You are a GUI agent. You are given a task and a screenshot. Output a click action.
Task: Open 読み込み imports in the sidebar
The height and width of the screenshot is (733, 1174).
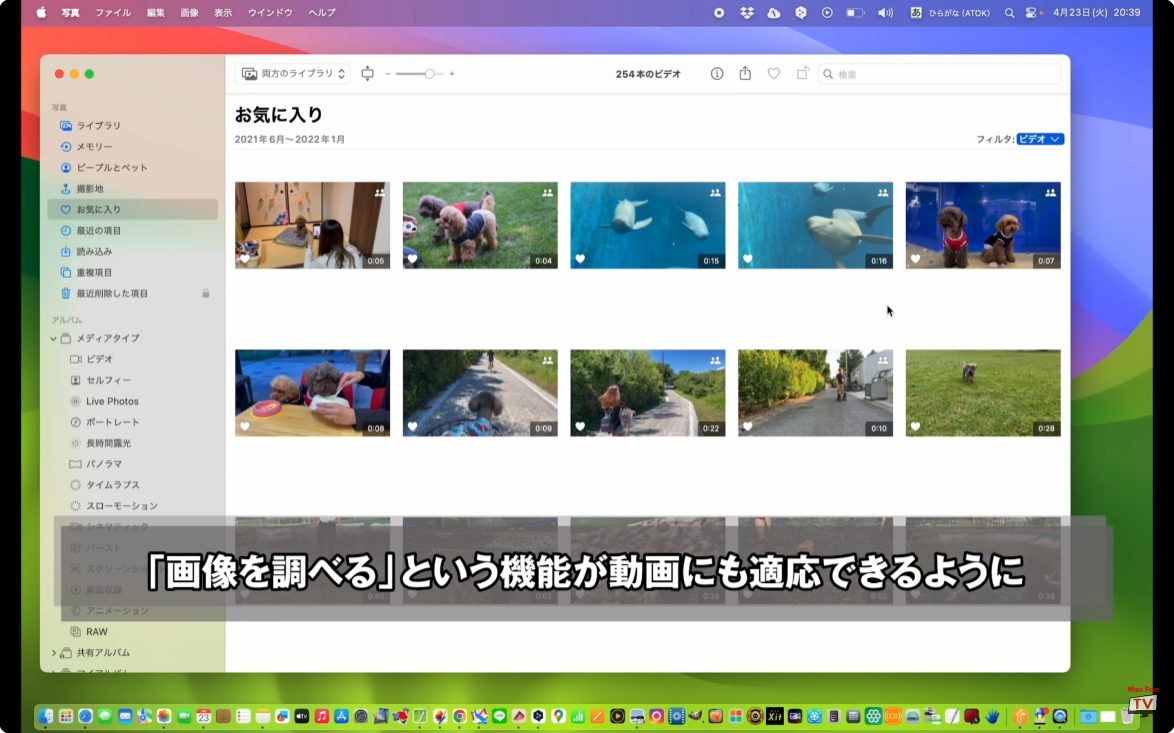[133, 252]
